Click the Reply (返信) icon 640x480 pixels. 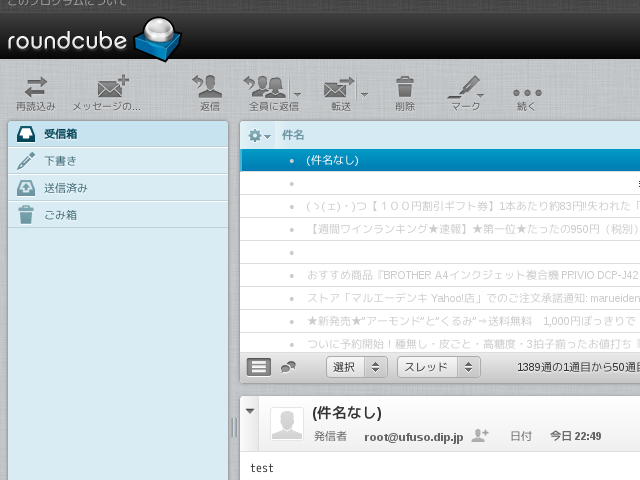click(x=209, y=88)
